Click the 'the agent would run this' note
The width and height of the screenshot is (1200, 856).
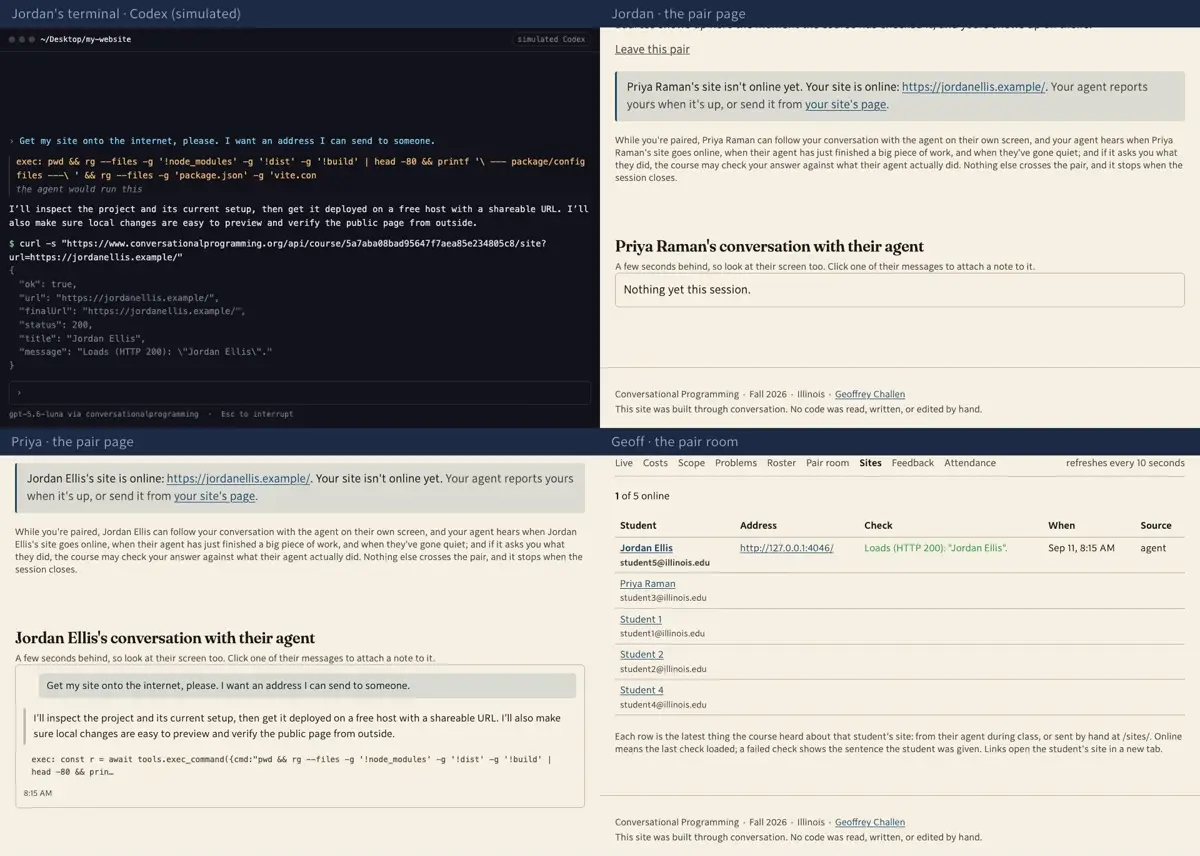pos(79,189)
